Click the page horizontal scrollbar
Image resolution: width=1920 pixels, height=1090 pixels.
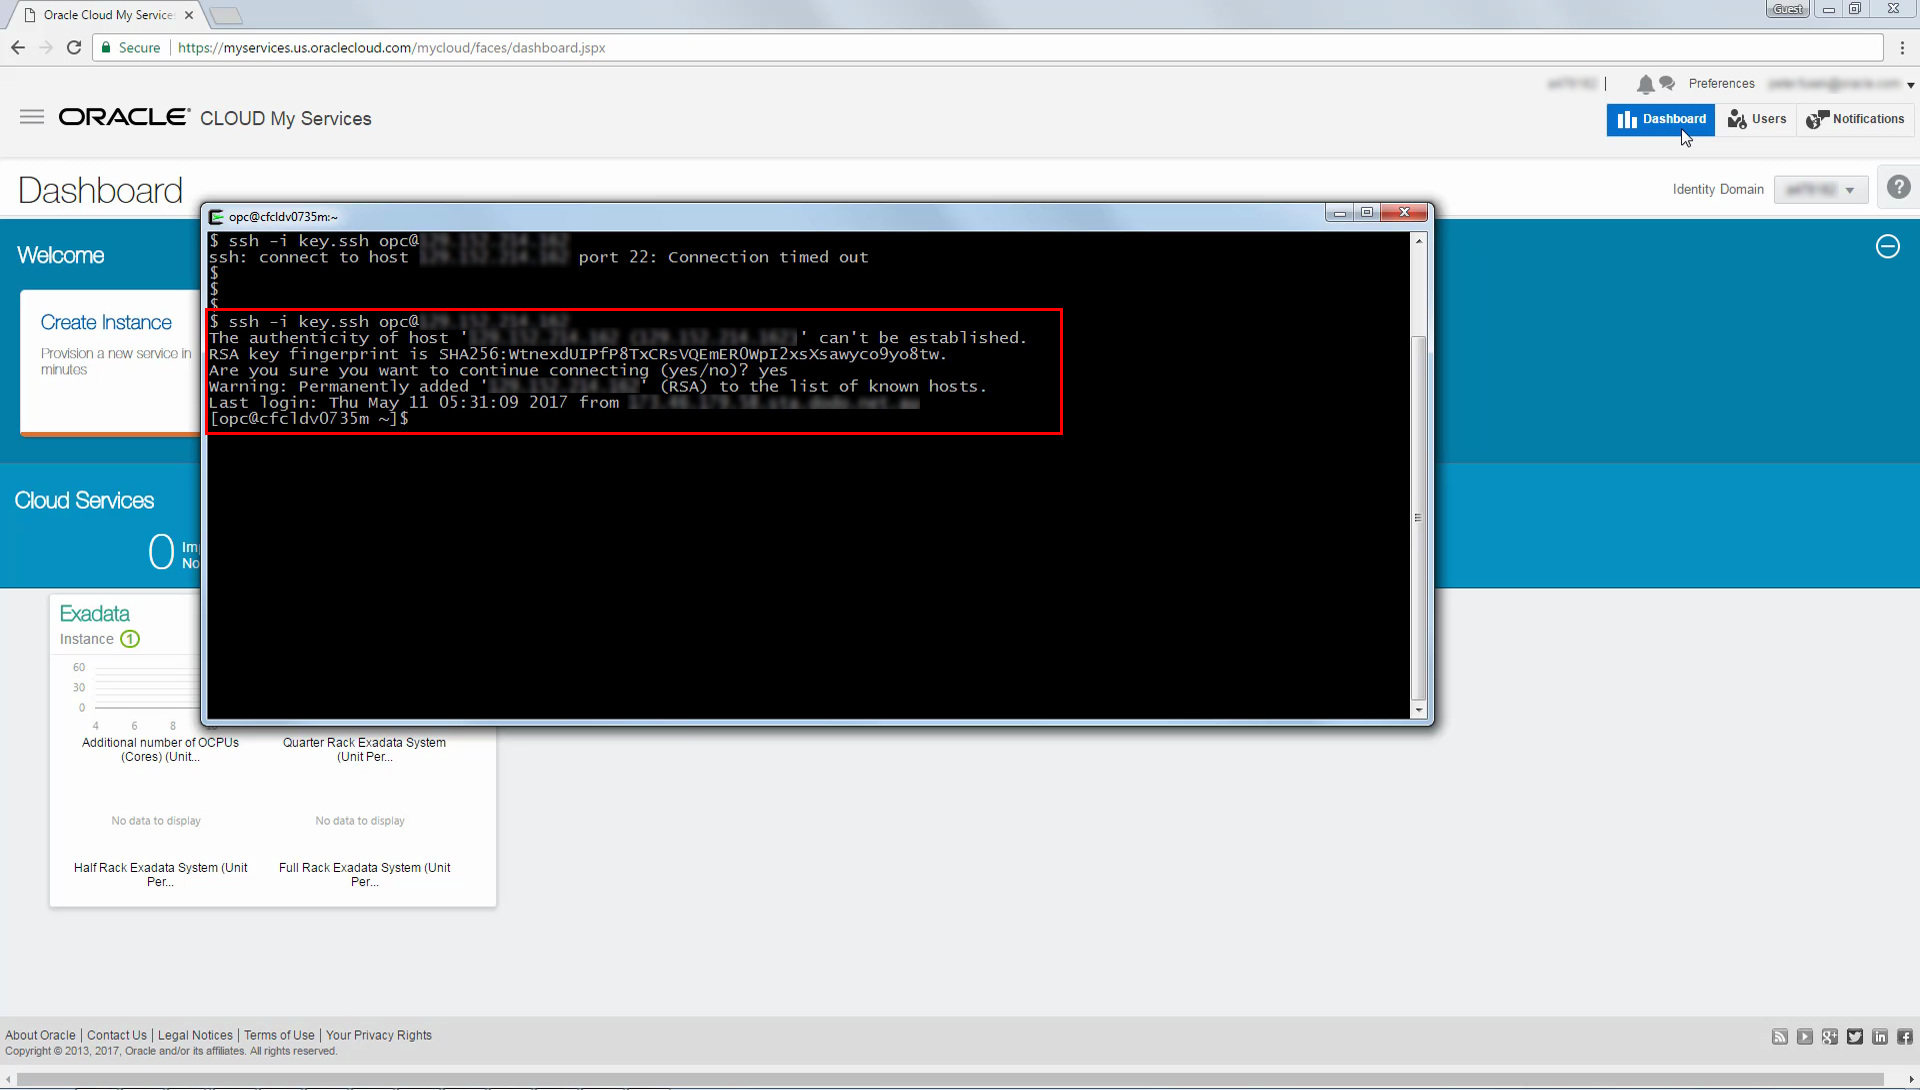(950, 1079)
